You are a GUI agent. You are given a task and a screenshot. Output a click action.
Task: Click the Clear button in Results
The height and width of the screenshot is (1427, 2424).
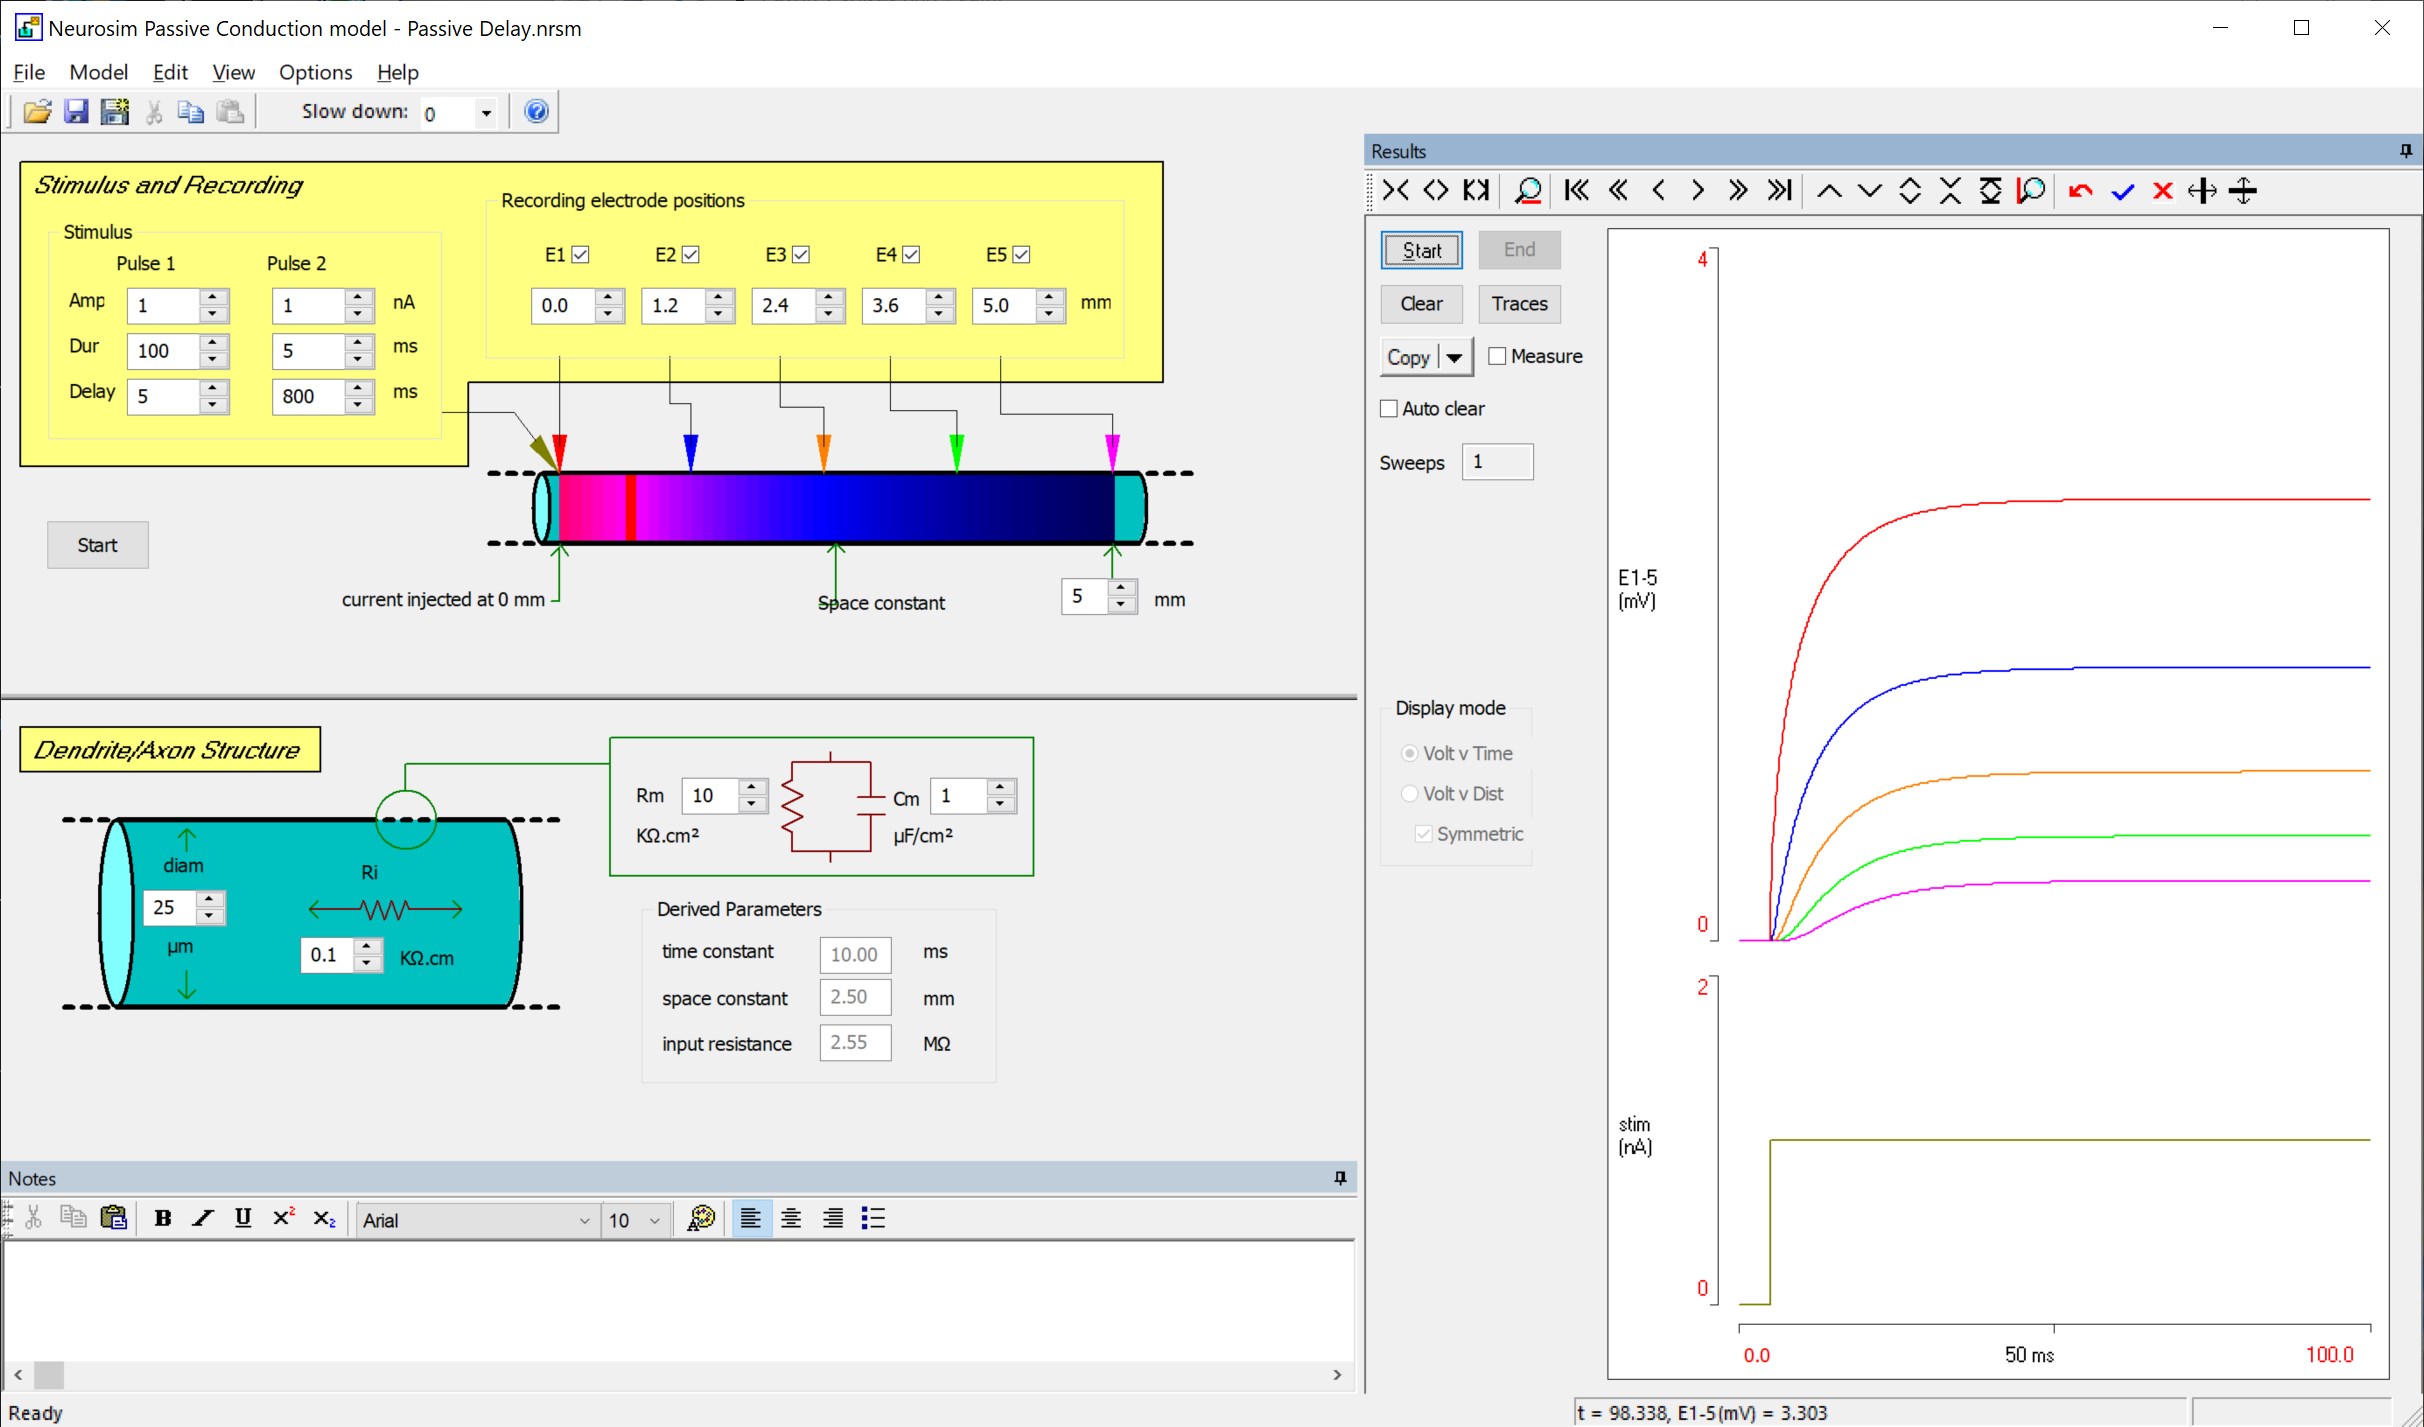(1421, 304)
